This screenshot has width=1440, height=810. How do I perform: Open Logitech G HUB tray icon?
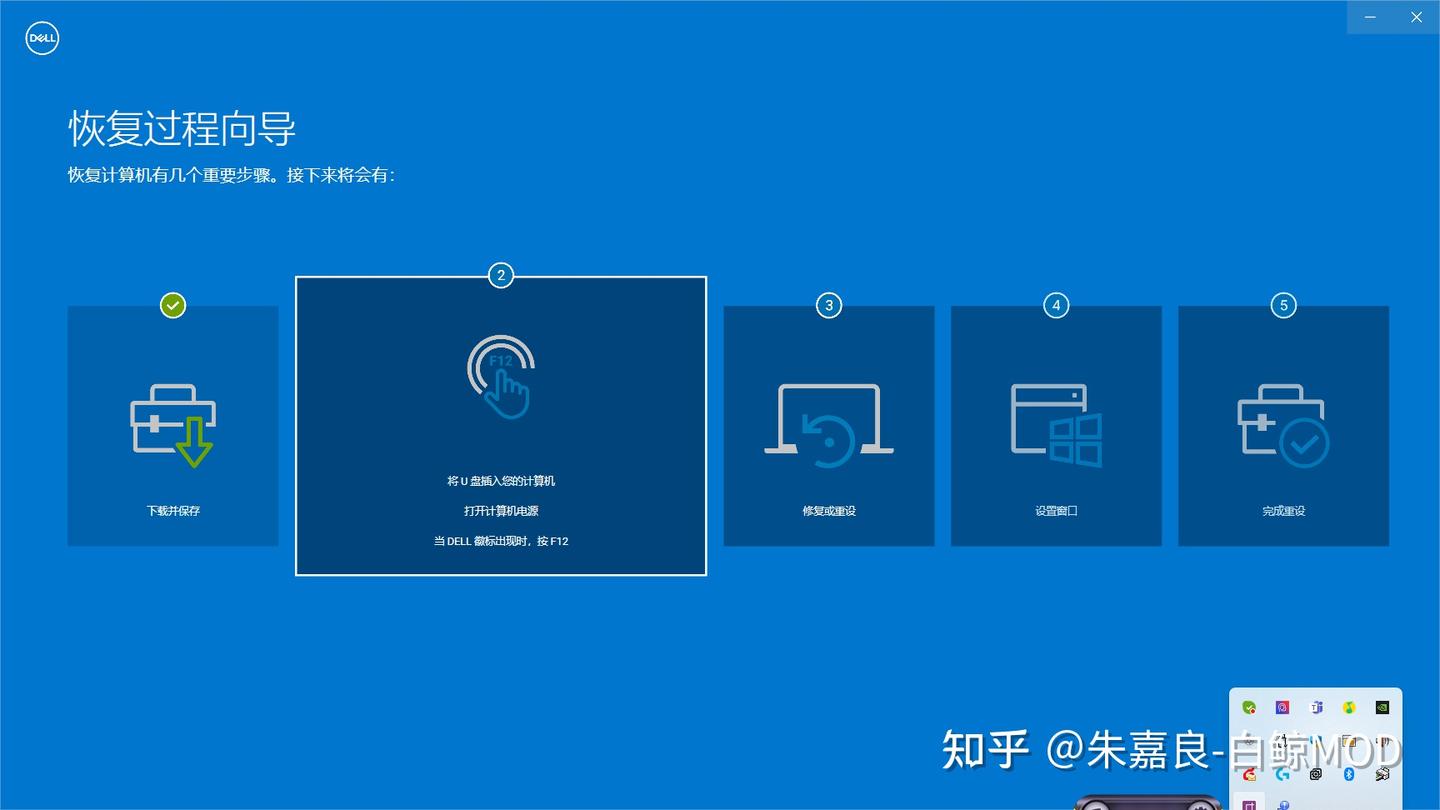pos(1282,774)
